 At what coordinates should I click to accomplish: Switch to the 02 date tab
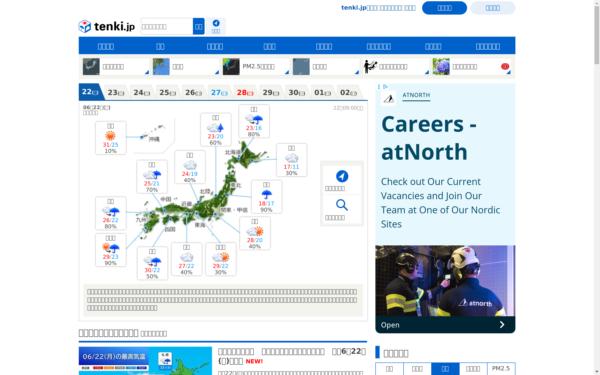(x=348, y=93)
